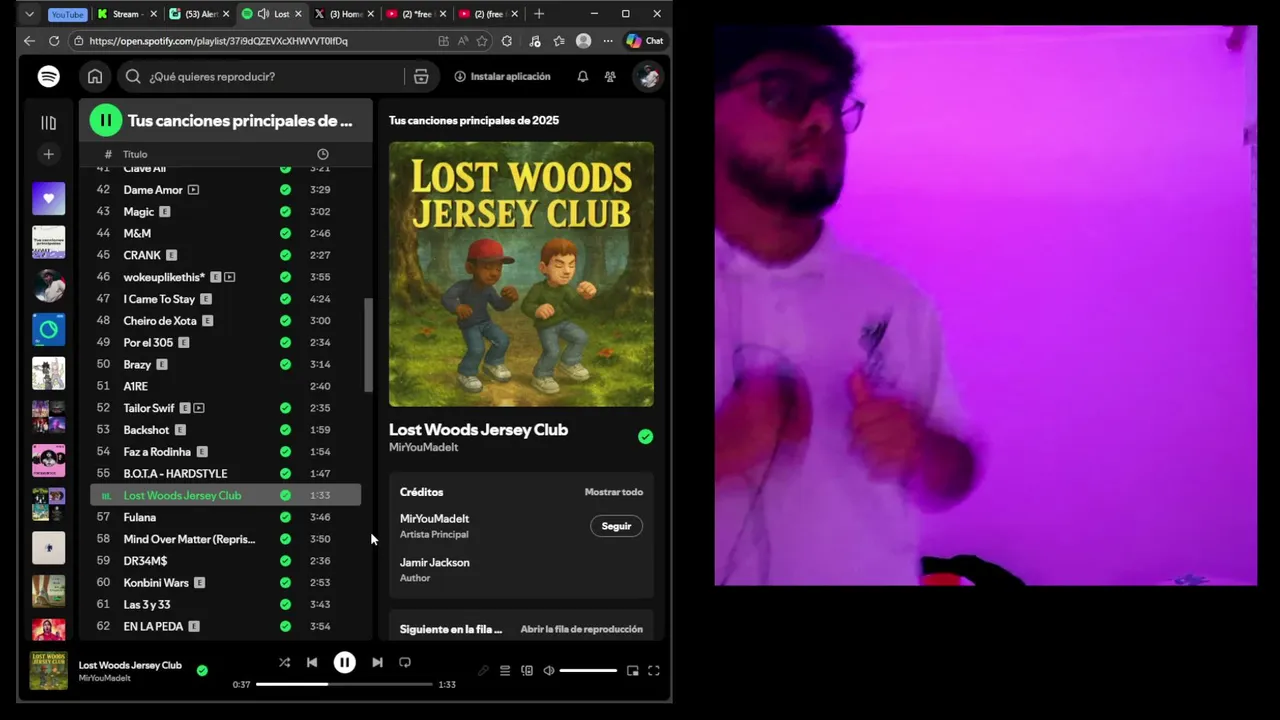Open a new browser tab

(x=539, y=14)
